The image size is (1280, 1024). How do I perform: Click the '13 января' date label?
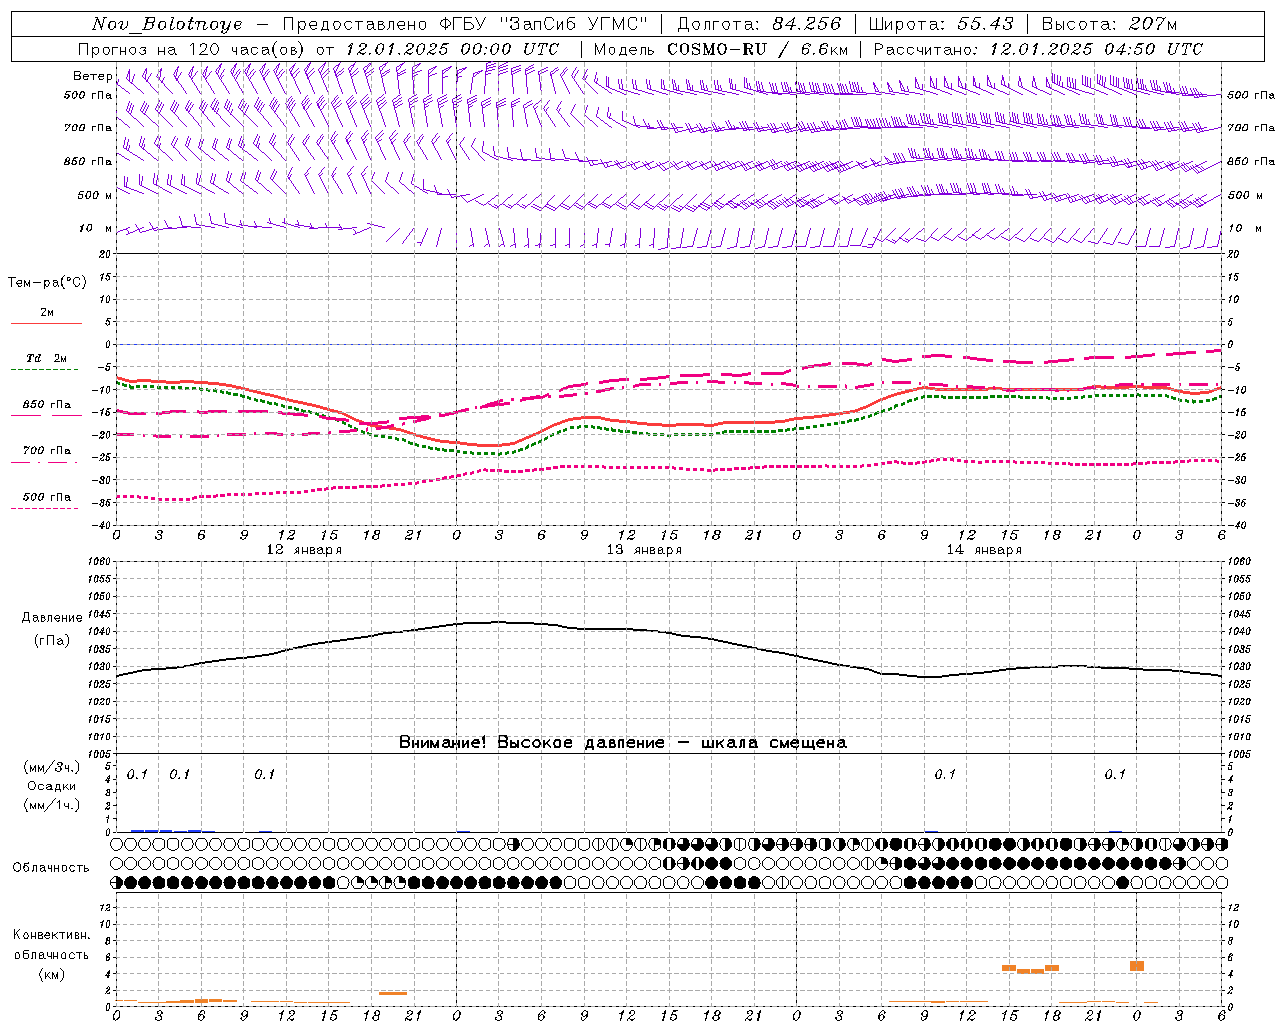(644, 550)
